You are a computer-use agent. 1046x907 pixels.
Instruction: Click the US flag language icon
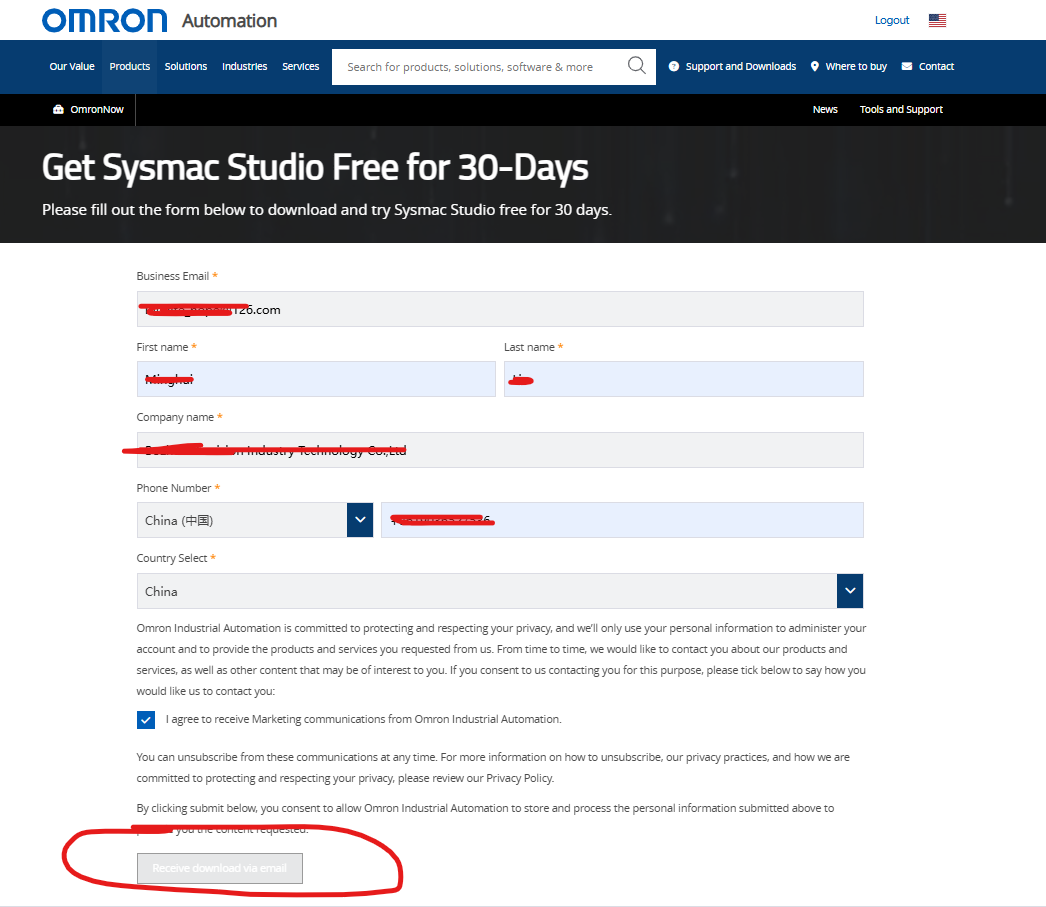coord(937,20)
